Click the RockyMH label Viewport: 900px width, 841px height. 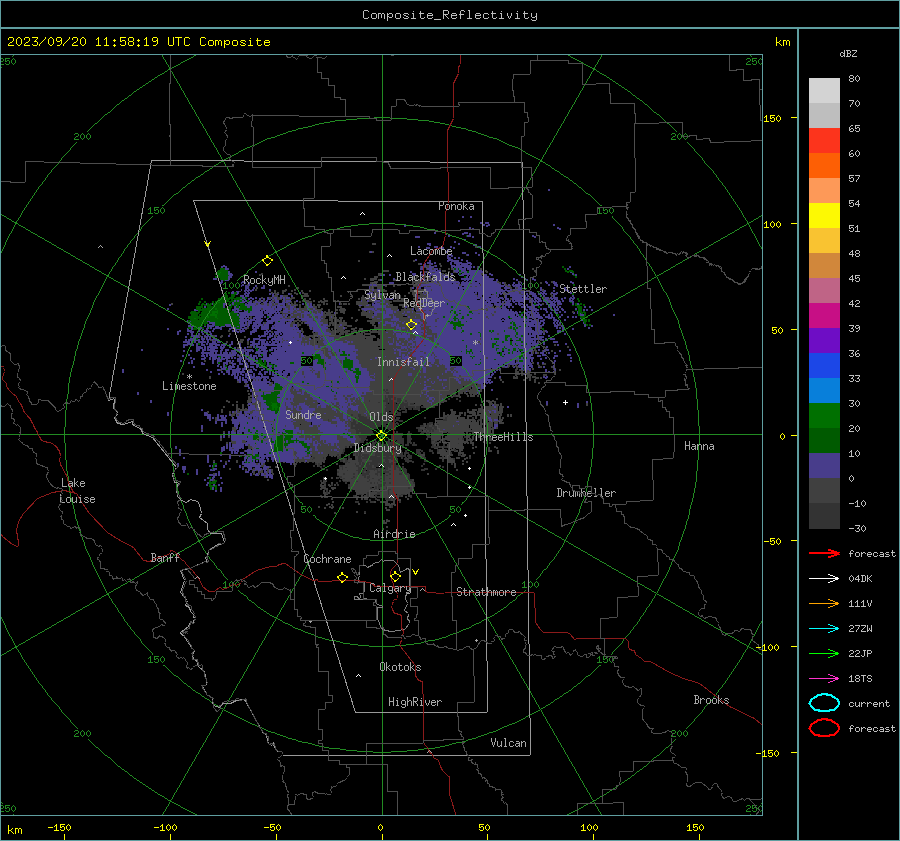[264, 280]
